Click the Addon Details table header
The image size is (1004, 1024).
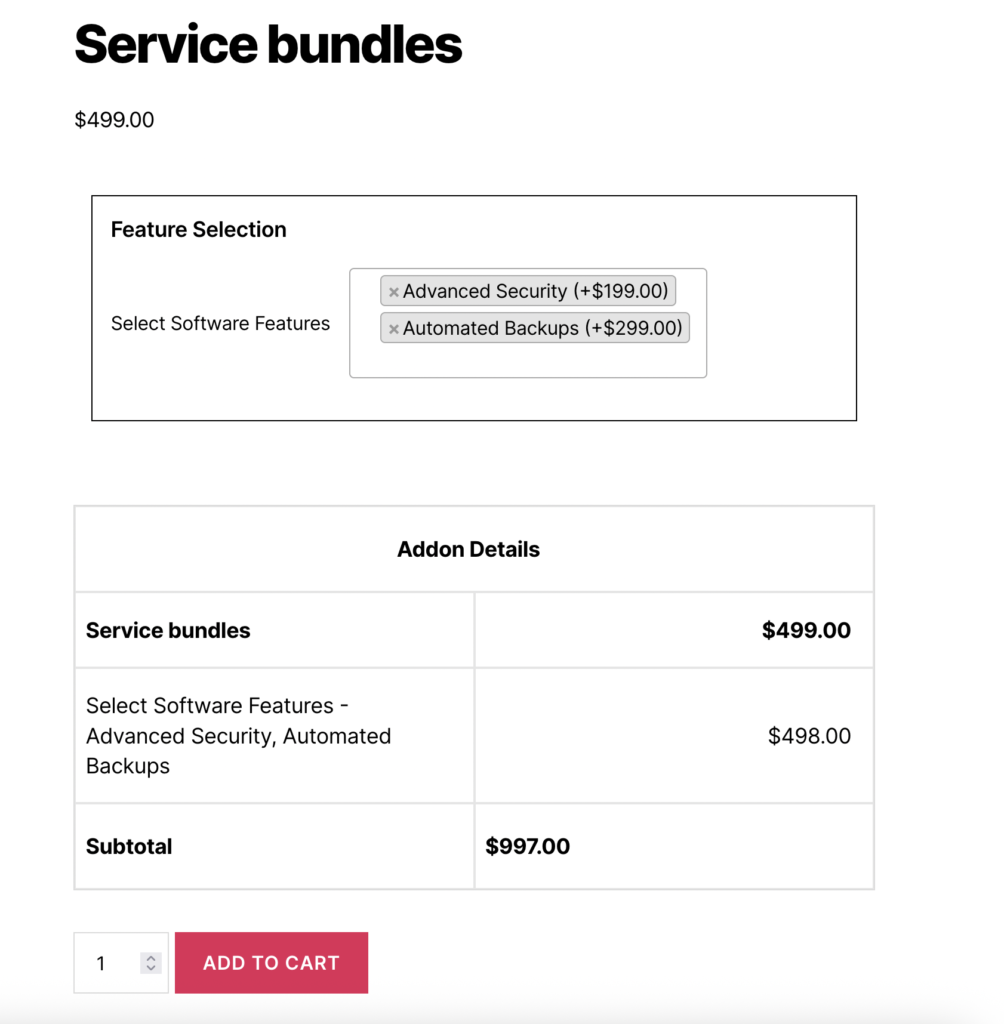468,550
